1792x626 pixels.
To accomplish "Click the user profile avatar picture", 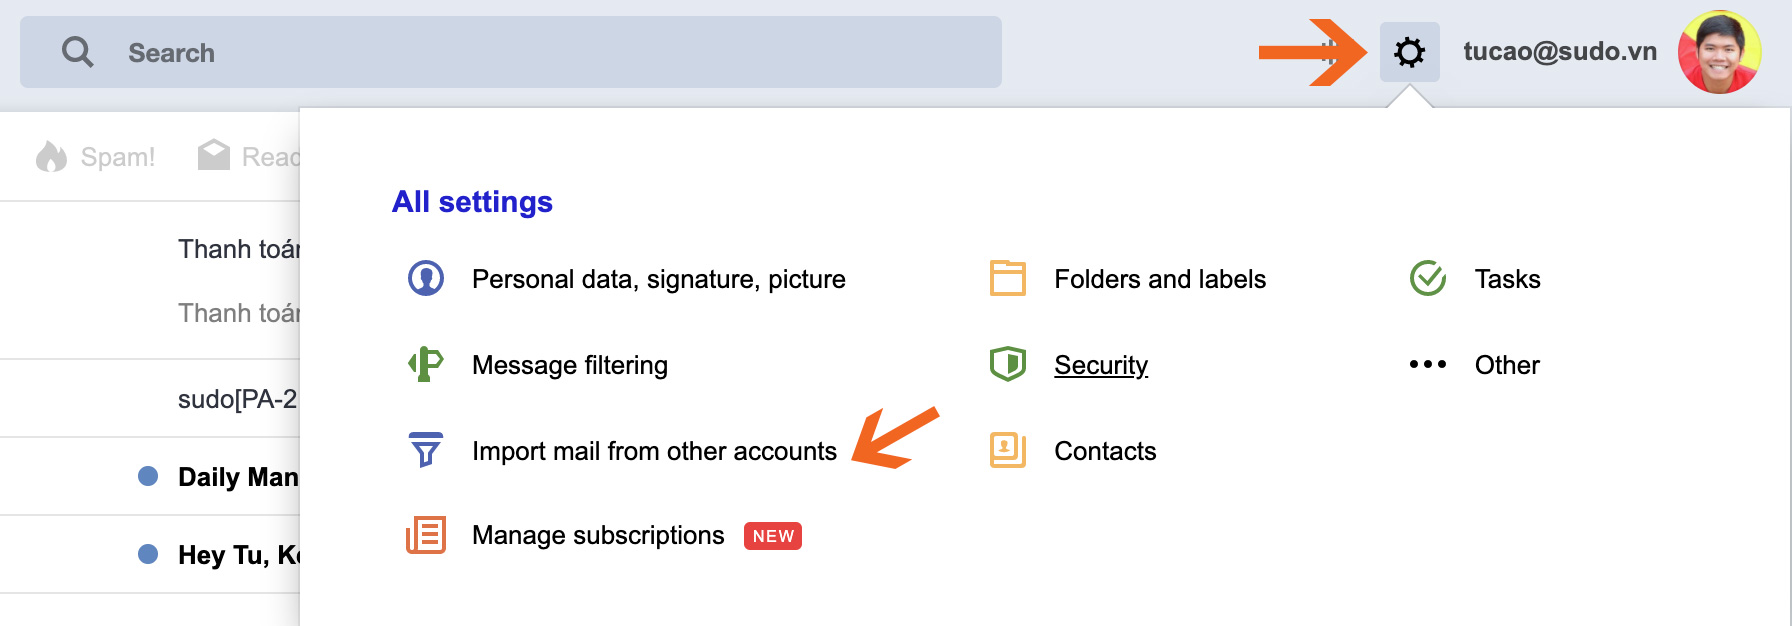I will [x=1719, y=52].
